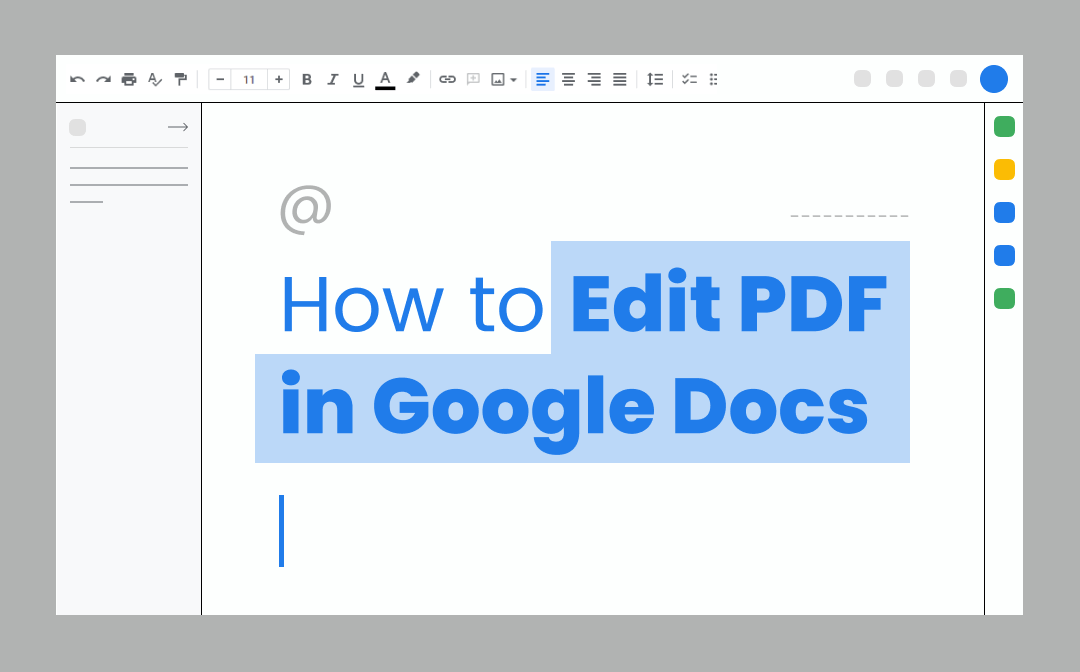The width and height of the screenshot is (1080, 672).
Task: Click the blue circle account avatar
Action: 994,79
